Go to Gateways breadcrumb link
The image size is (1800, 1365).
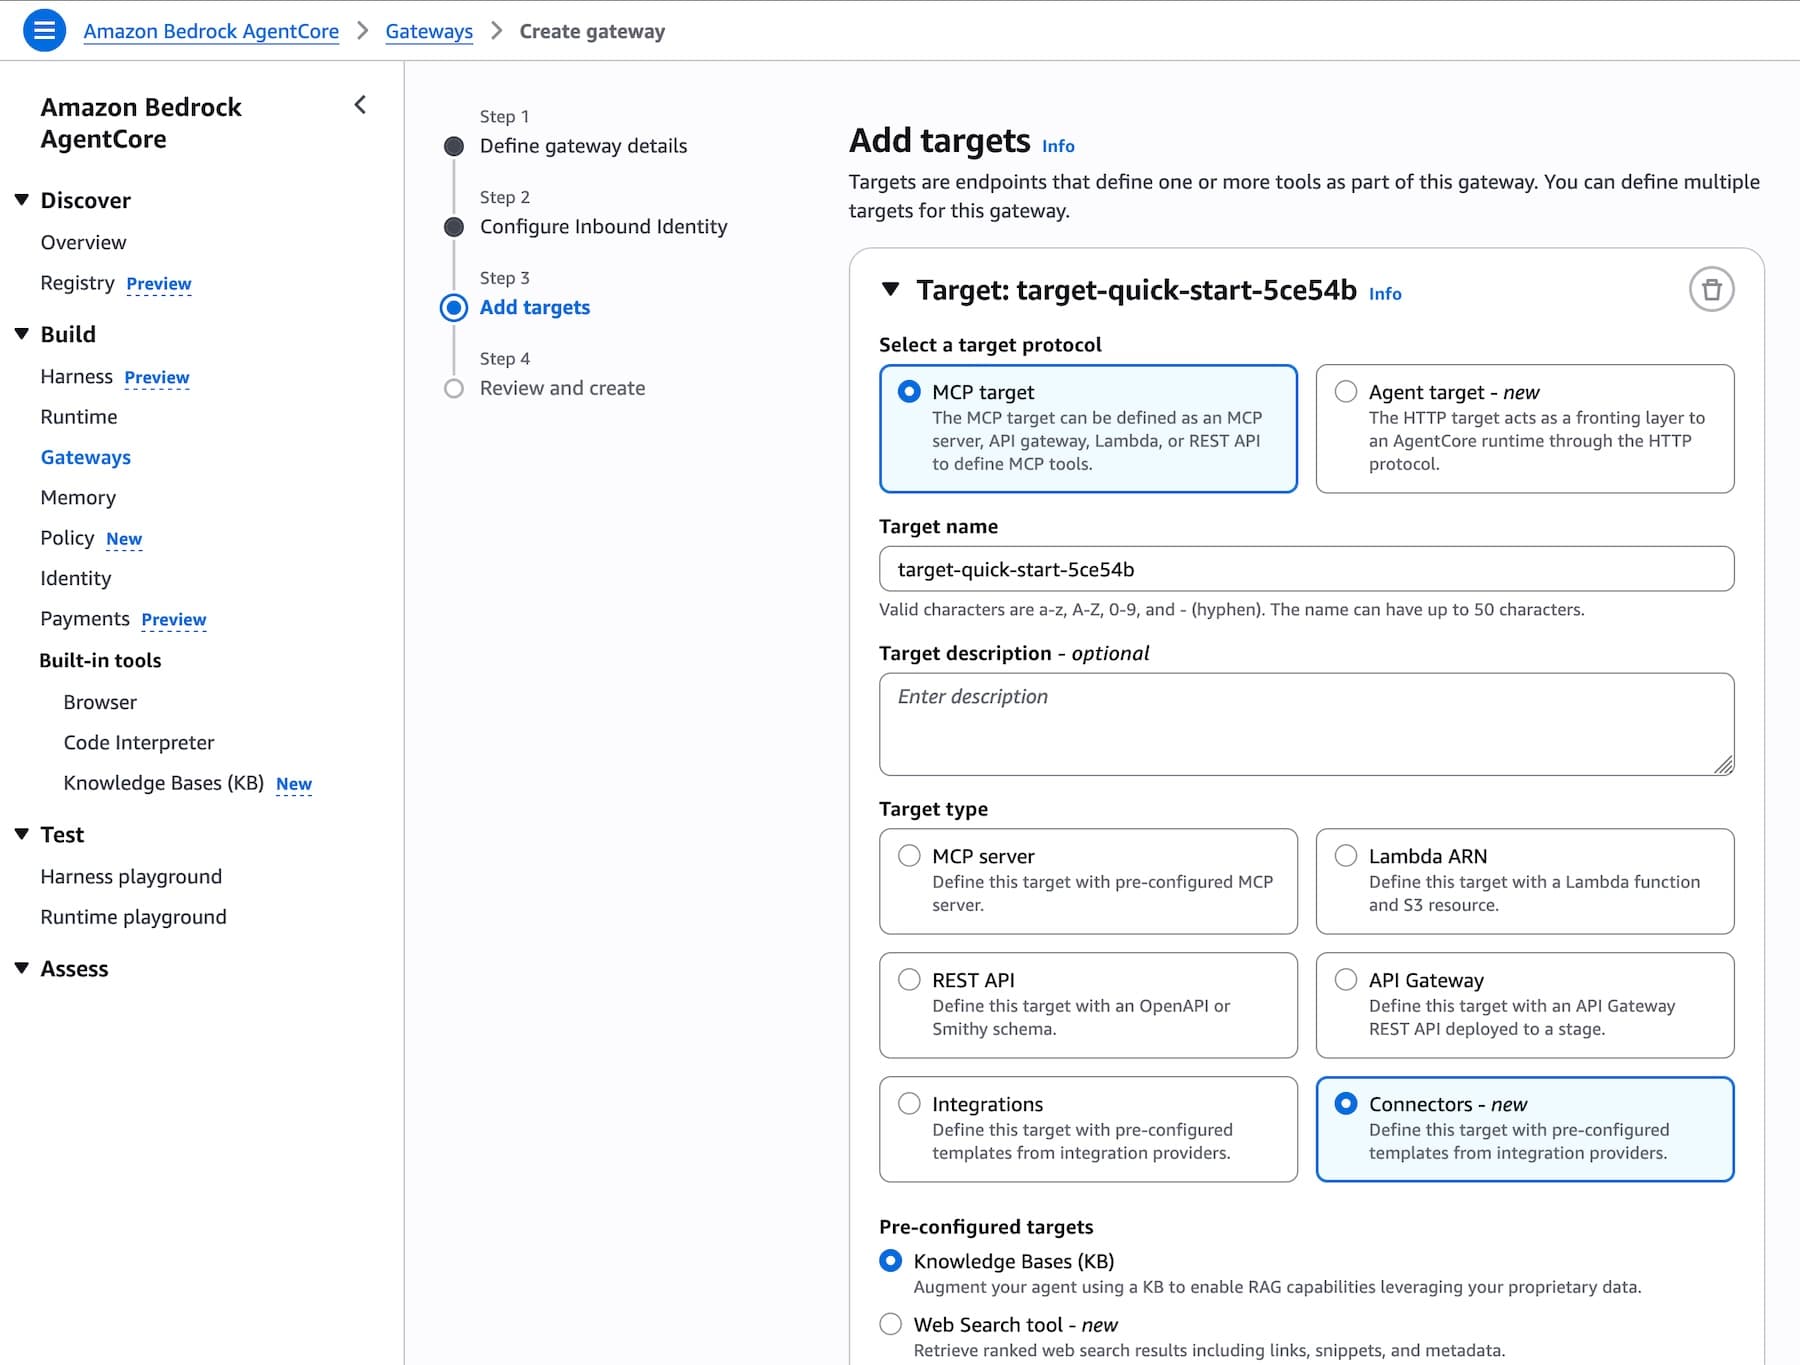click(429, 31)
